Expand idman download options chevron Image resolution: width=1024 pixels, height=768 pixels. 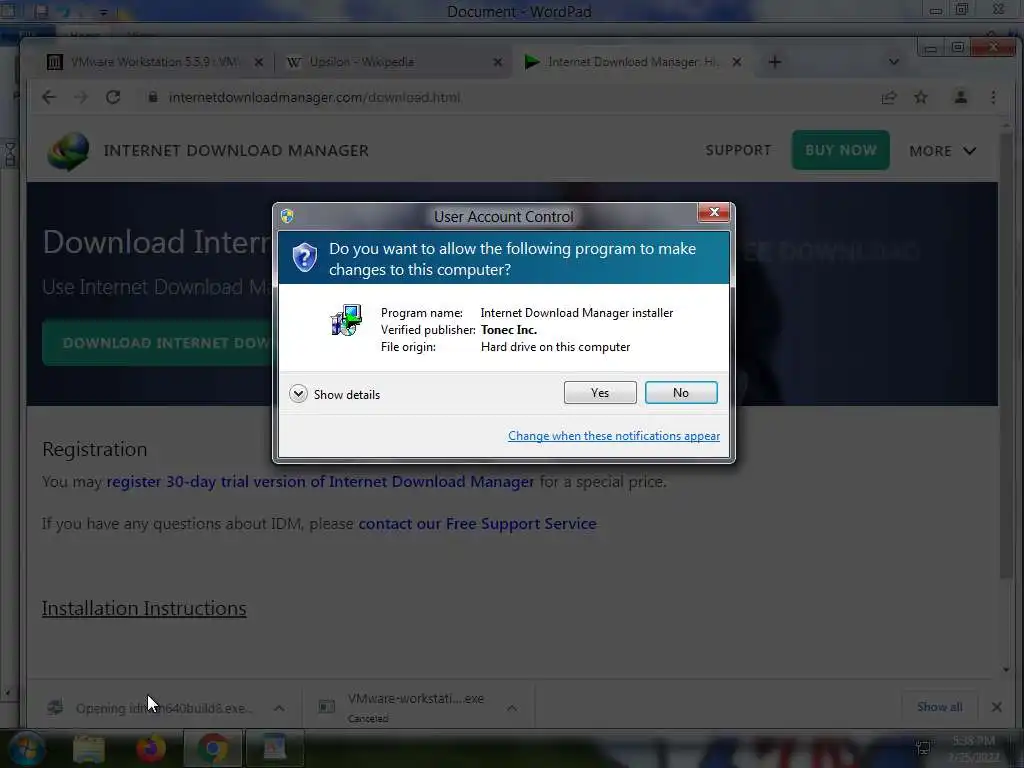(279, 708)
